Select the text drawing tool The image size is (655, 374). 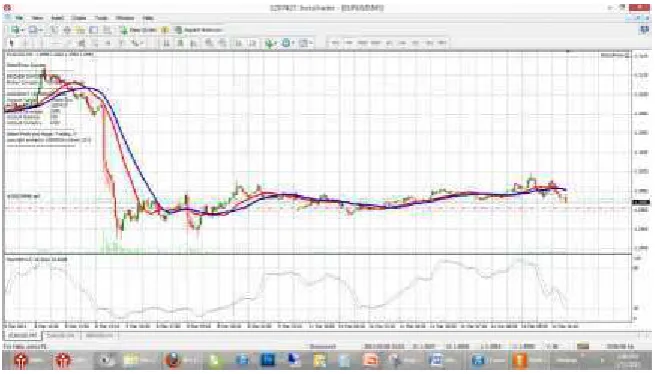(x=107, y=43)
